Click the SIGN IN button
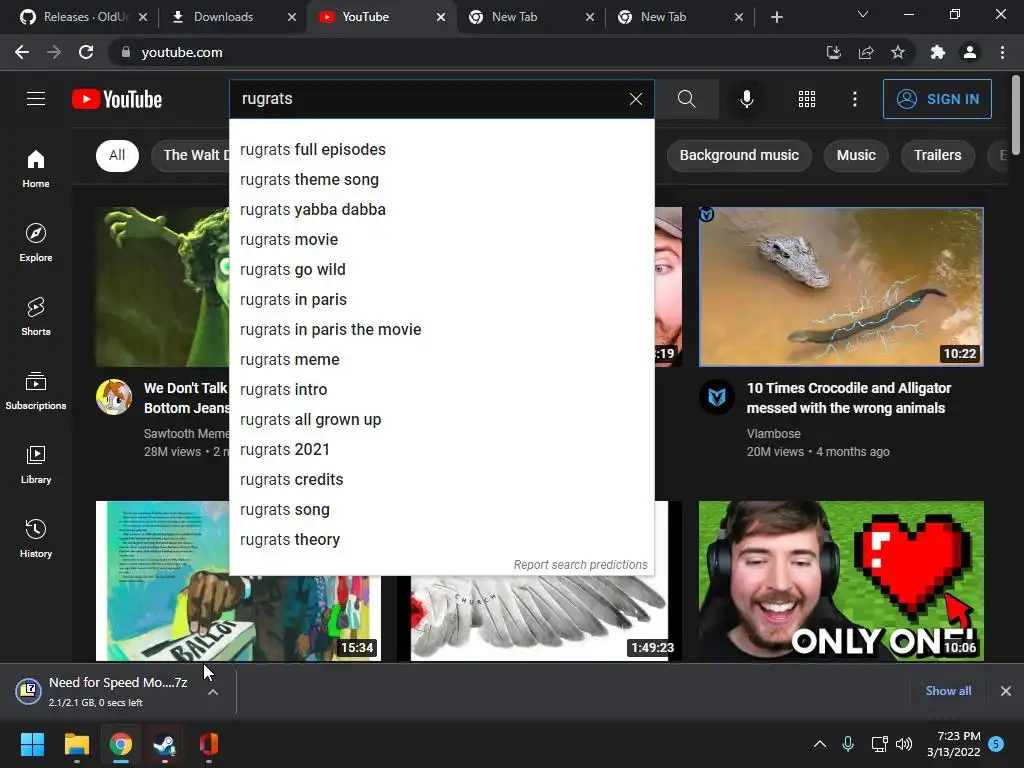1024x768 pixels. tap(937, 99)
